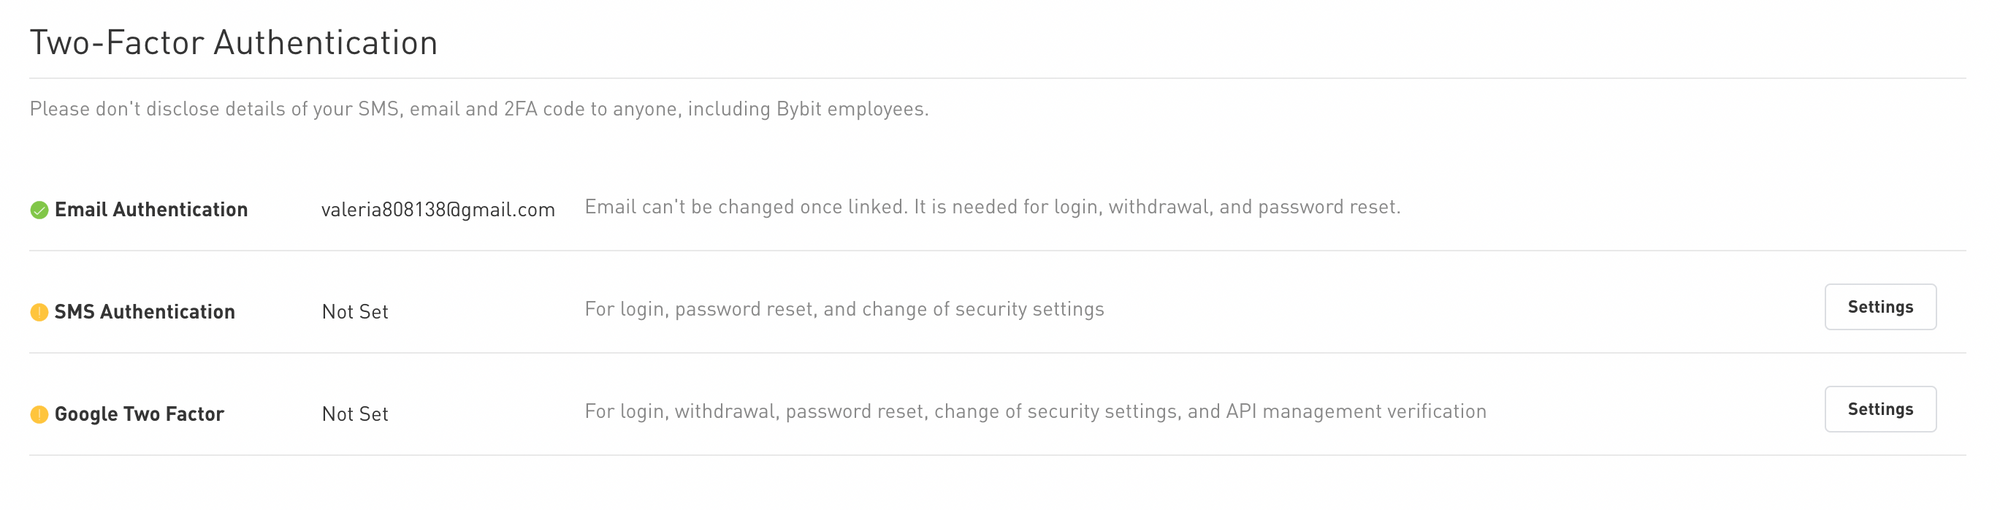Click the Google API management verification description
The width and height of the screenshot is (2000, 510).
(x=1035, y=411)
